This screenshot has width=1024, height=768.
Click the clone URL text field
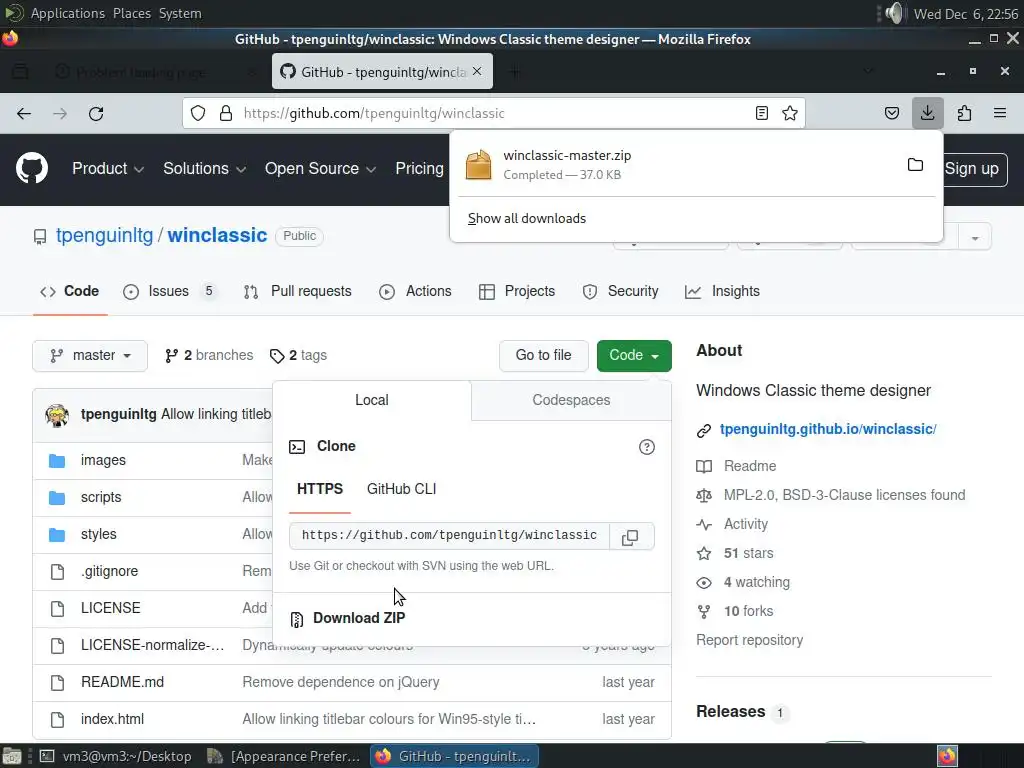[449, 536]
